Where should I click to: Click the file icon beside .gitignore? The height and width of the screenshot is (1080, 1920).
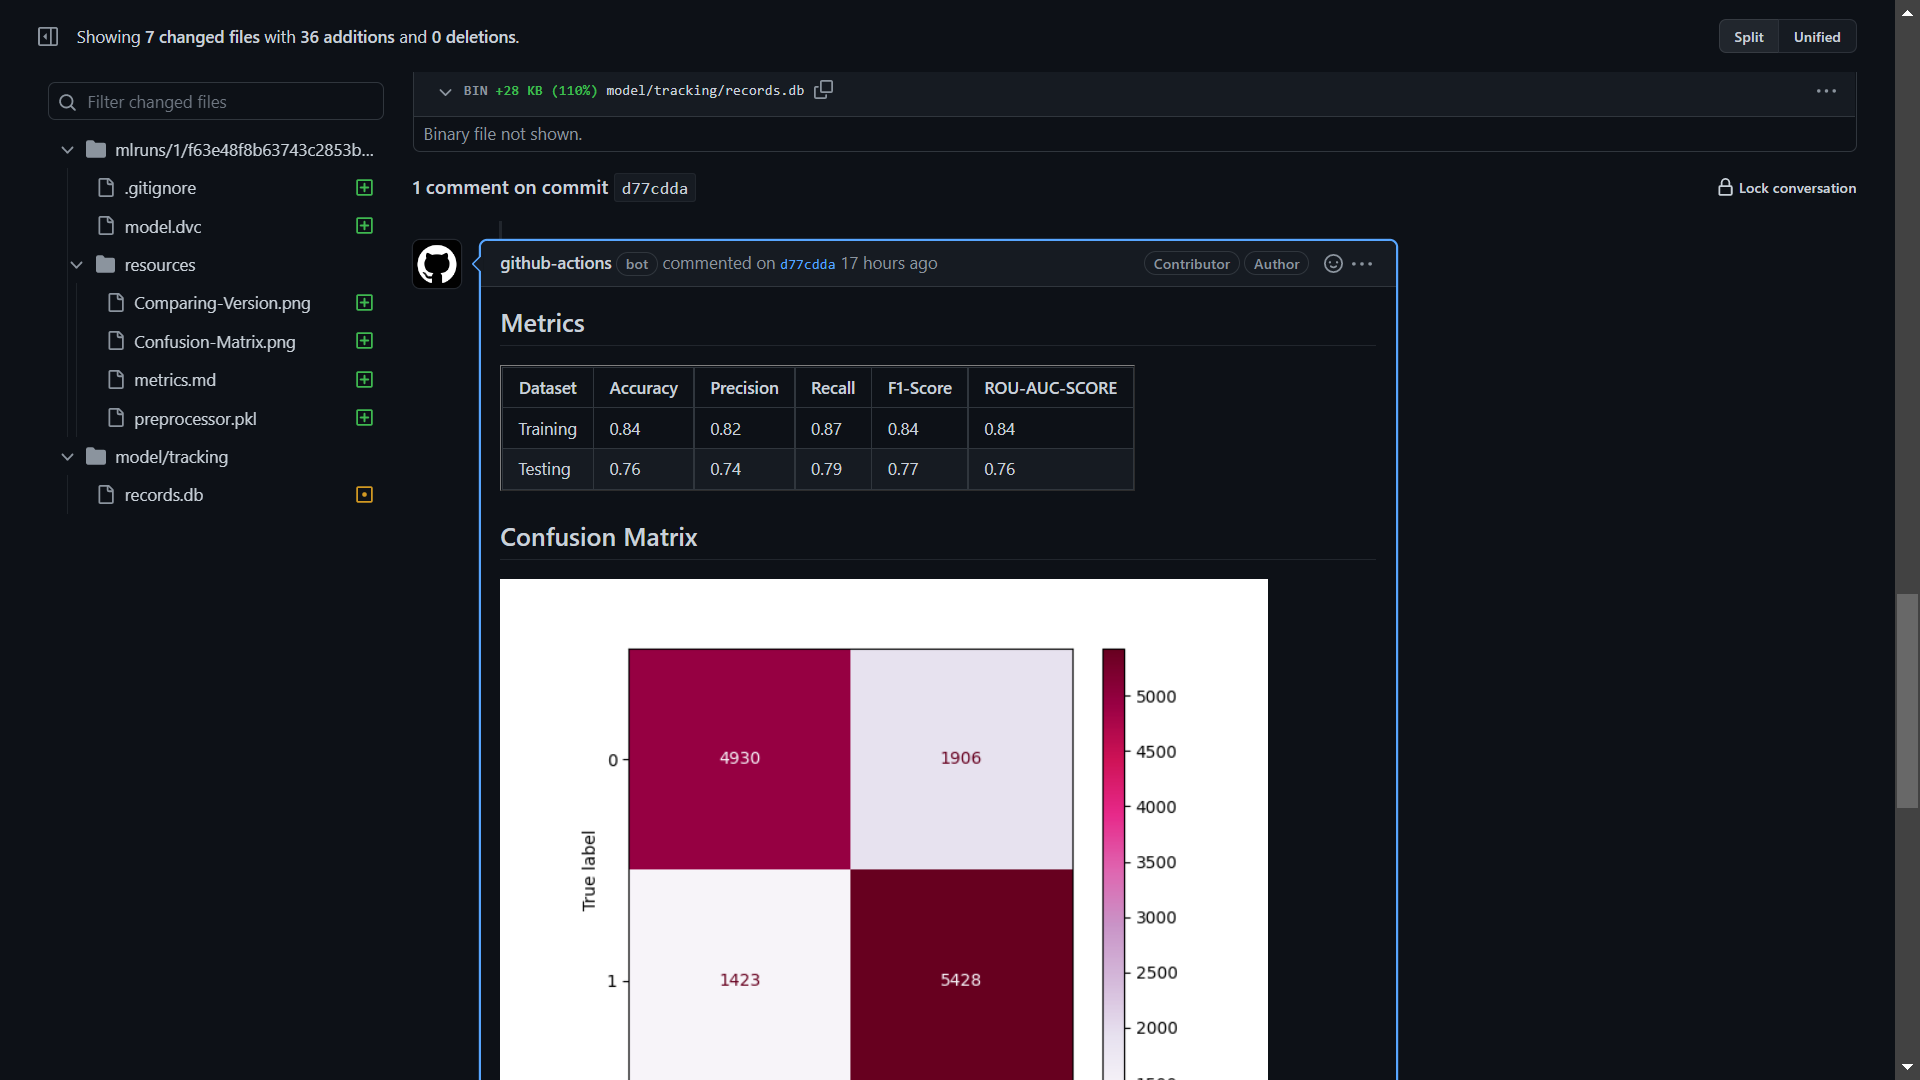(x=106, y=188)
